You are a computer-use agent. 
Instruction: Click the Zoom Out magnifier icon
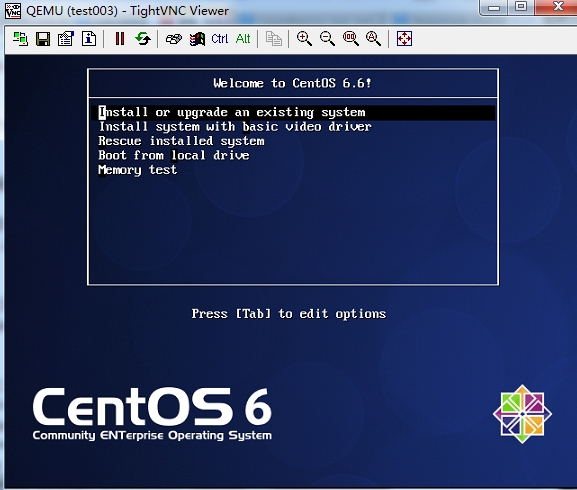point(327,39)
